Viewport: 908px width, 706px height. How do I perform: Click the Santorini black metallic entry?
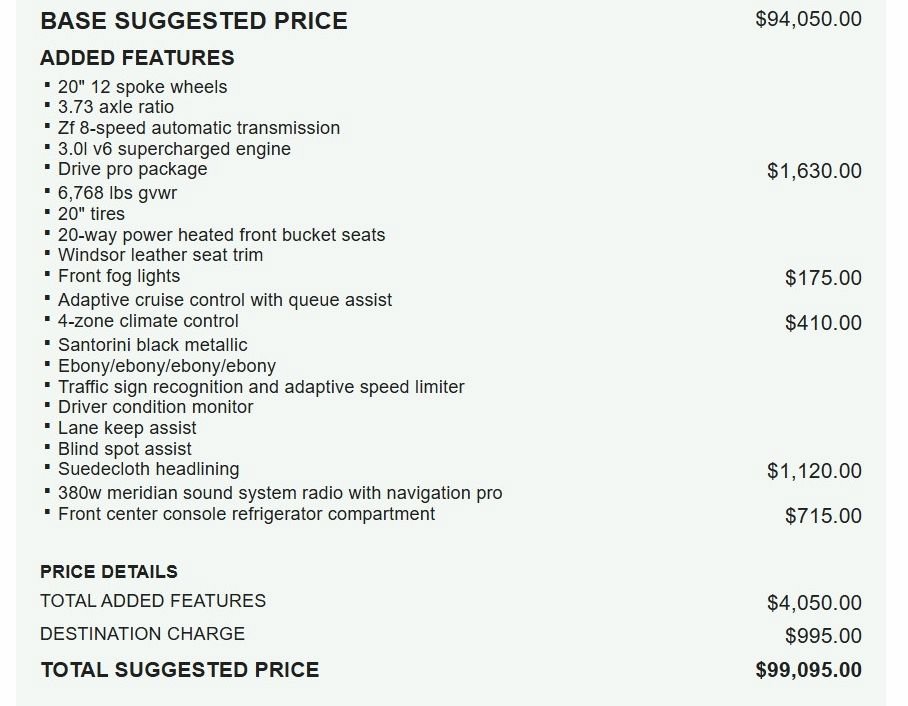click(x=153, y=345)
